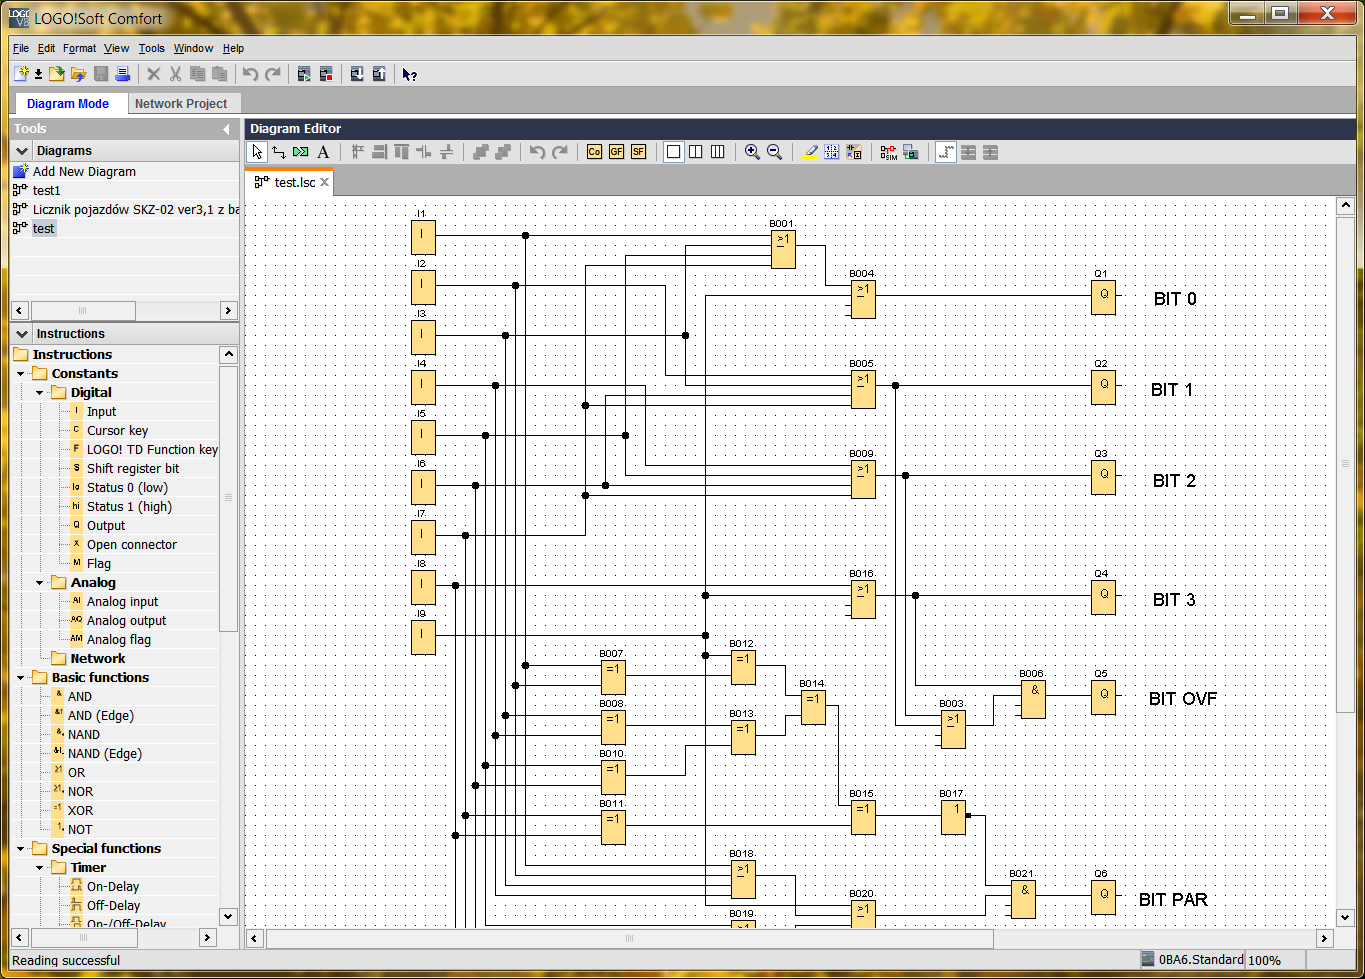Click the Zoom Out magnifier icon
1365x979 pixels.
click(x=774, y=152)
